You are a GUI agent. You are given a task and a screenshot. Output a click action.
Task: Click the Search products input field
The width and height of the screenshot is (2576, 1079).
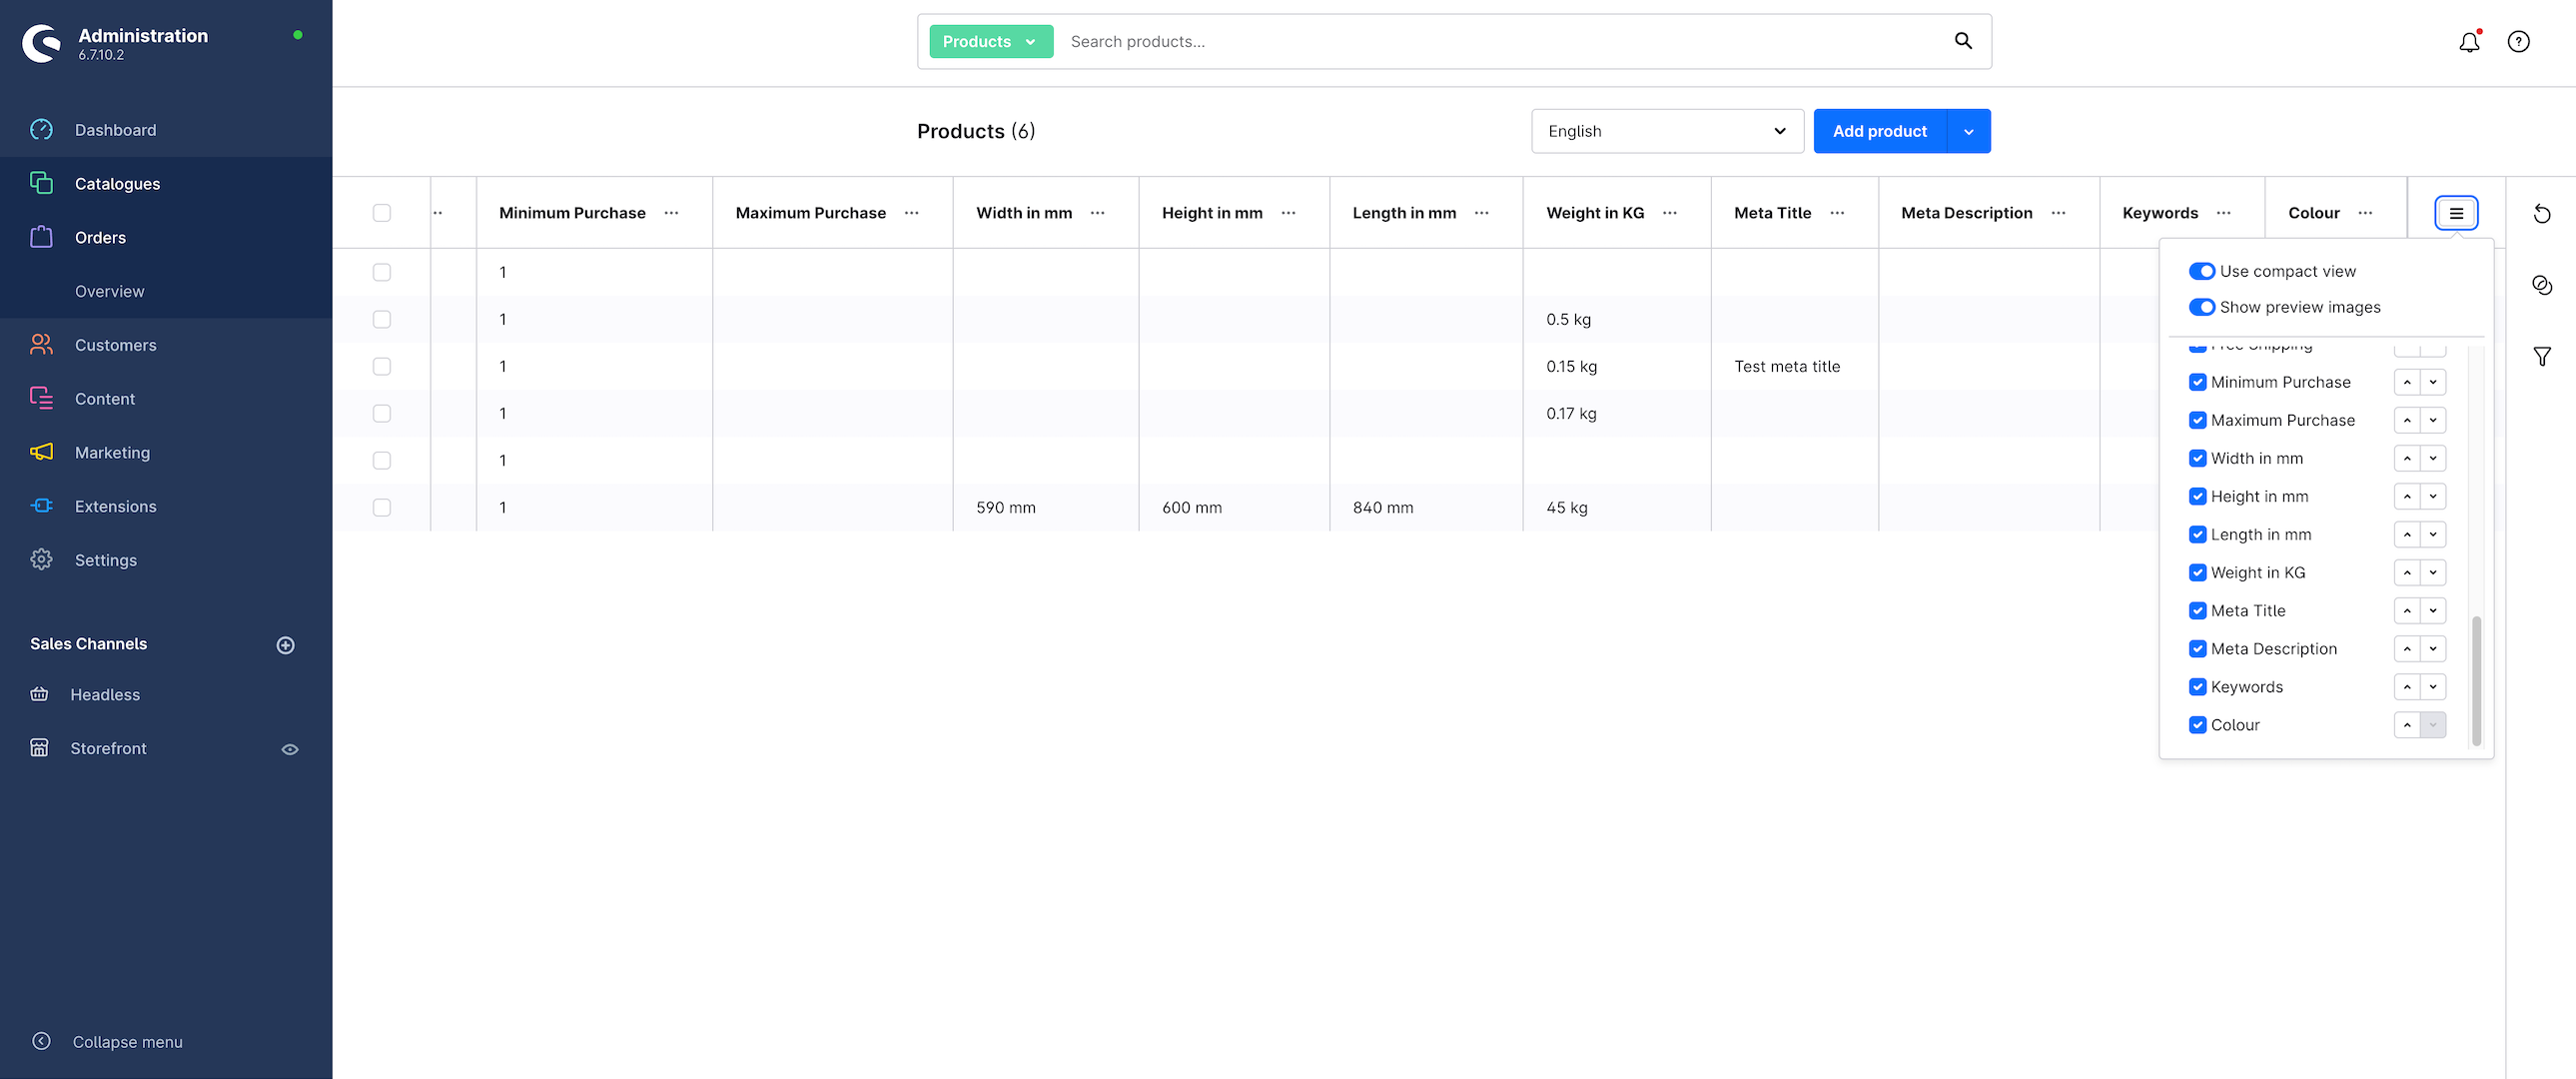pos(1500,41)
